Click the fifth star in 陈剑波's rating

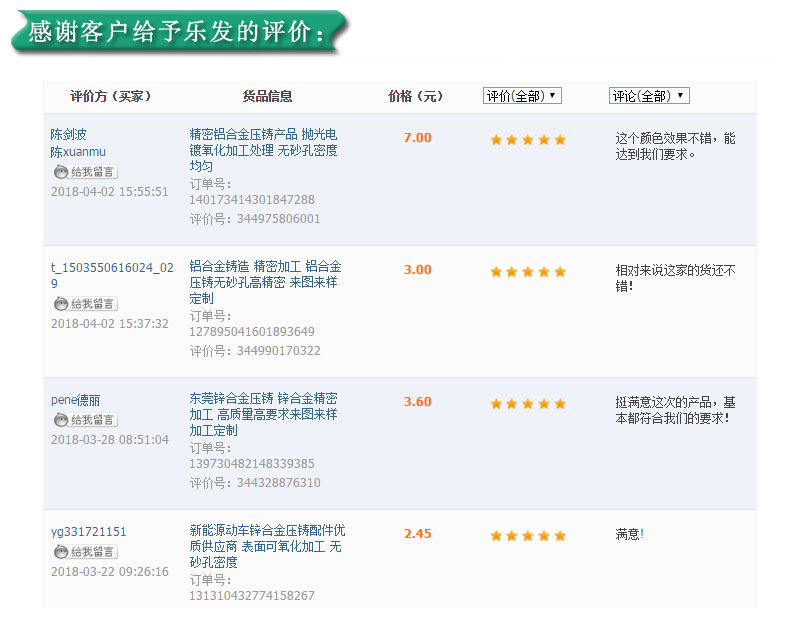point(559,140)
